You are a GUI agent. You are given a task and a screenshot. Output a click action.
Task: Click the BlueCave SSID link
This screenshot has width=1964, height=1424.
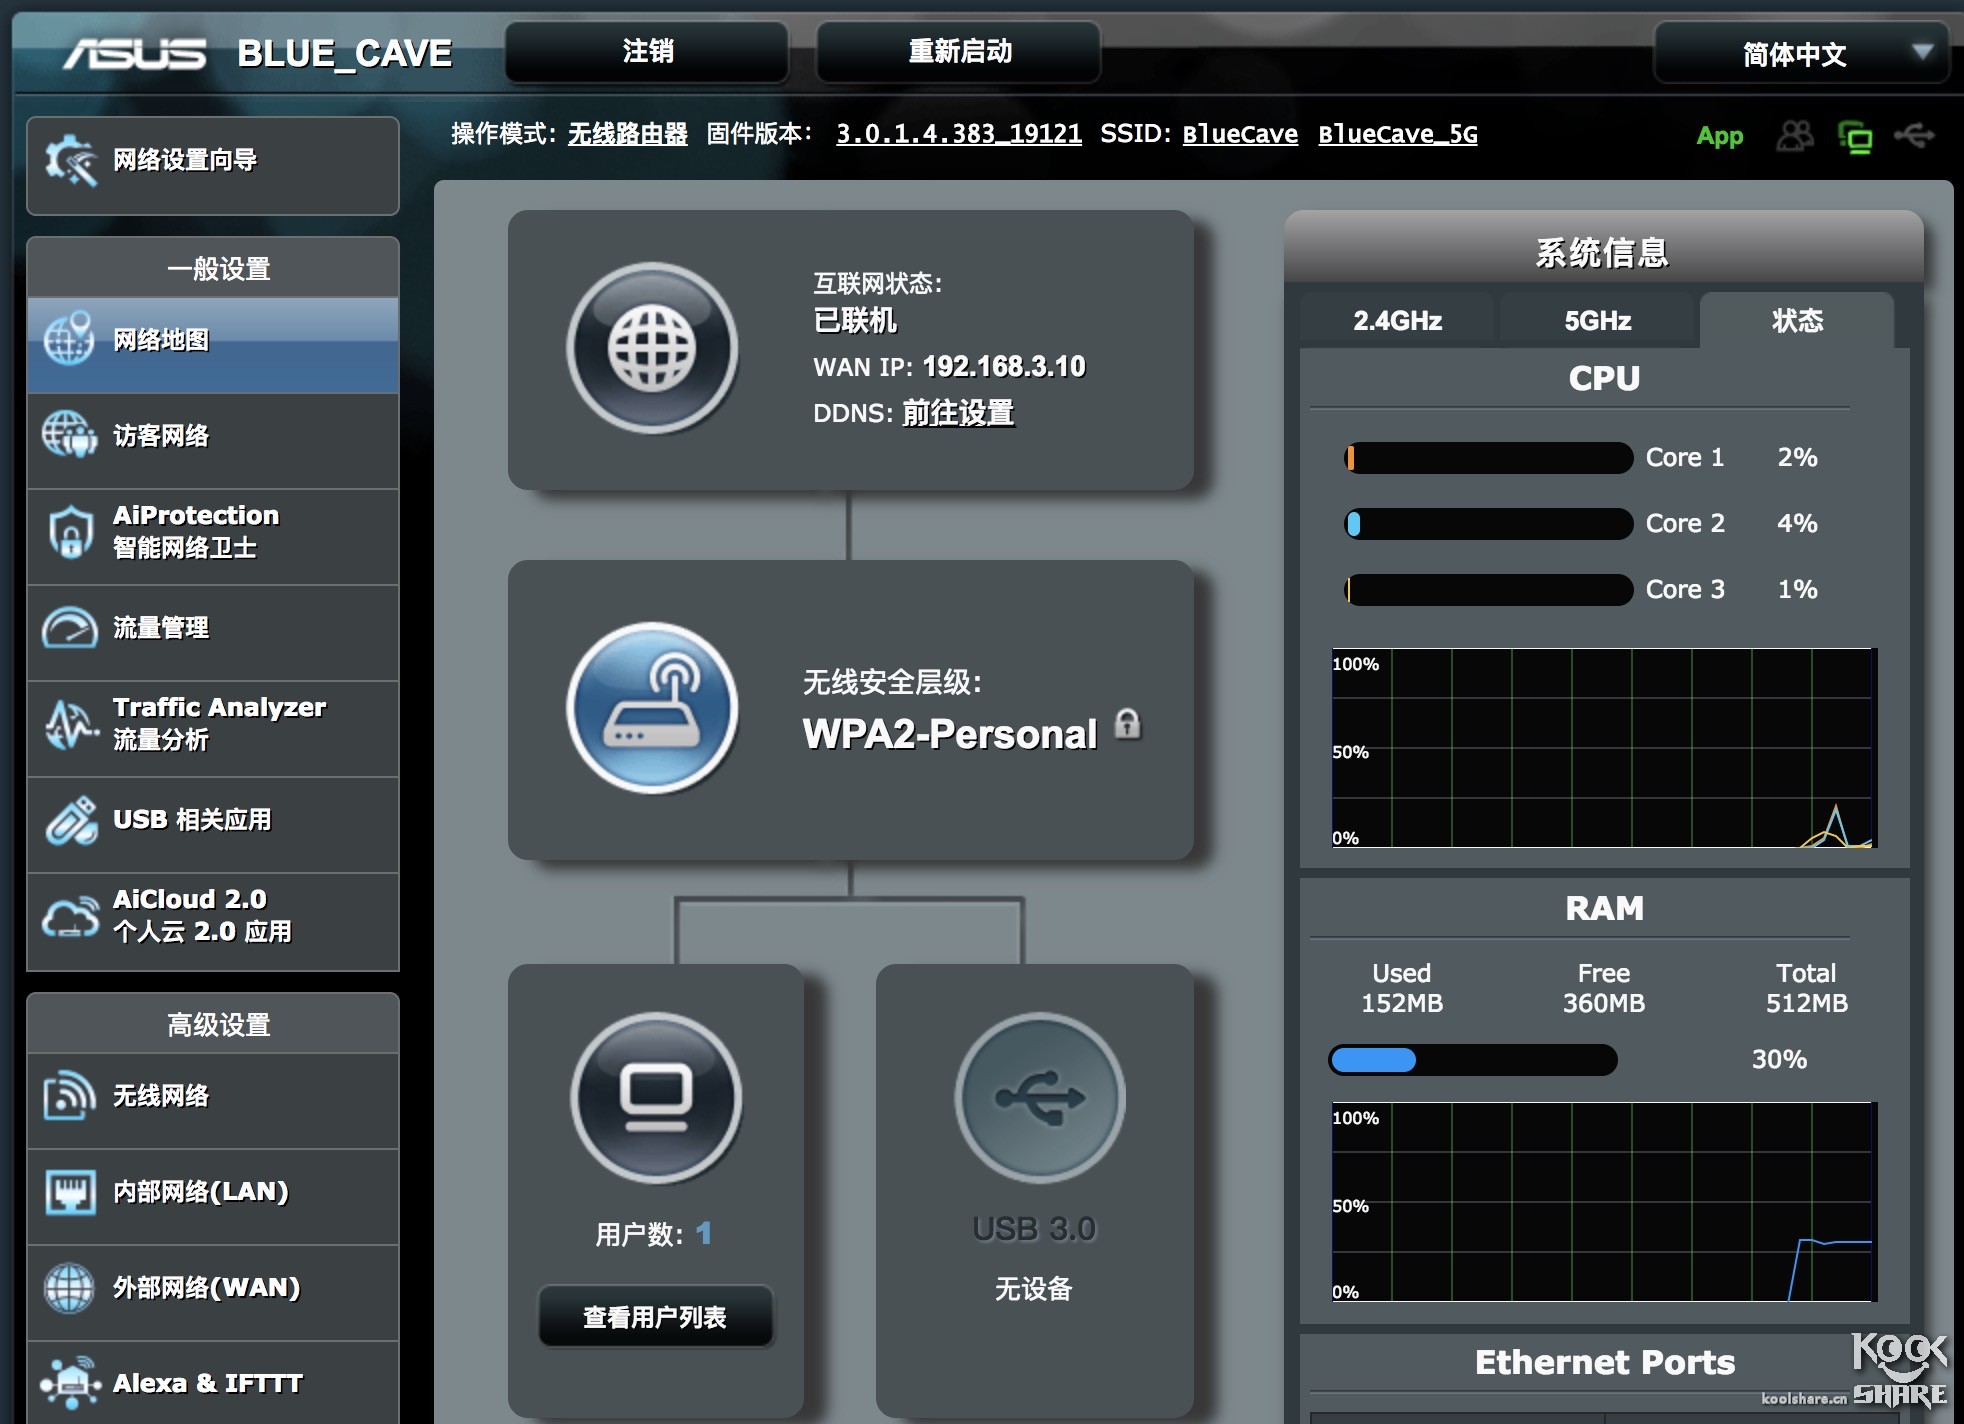point(1240,134)
